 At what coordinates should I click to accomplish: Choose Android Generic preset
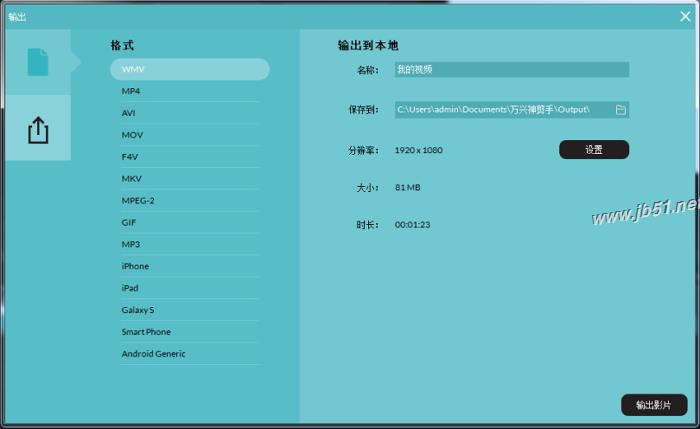pyautogui.click(x=190, y=354)
